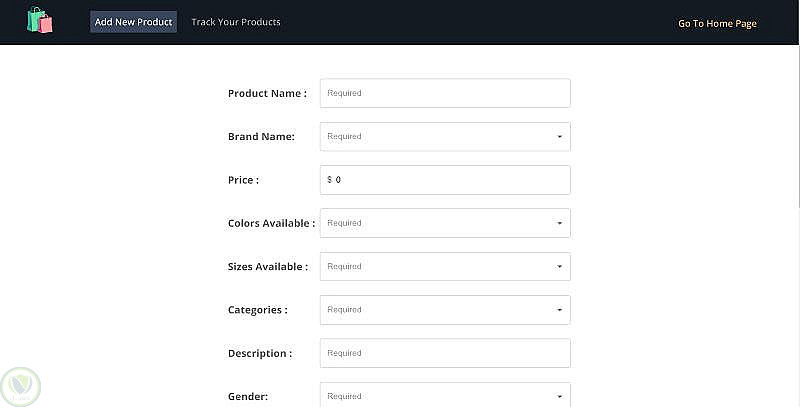
Task: Click the Price input field
Action: click(x=450, y=180)
